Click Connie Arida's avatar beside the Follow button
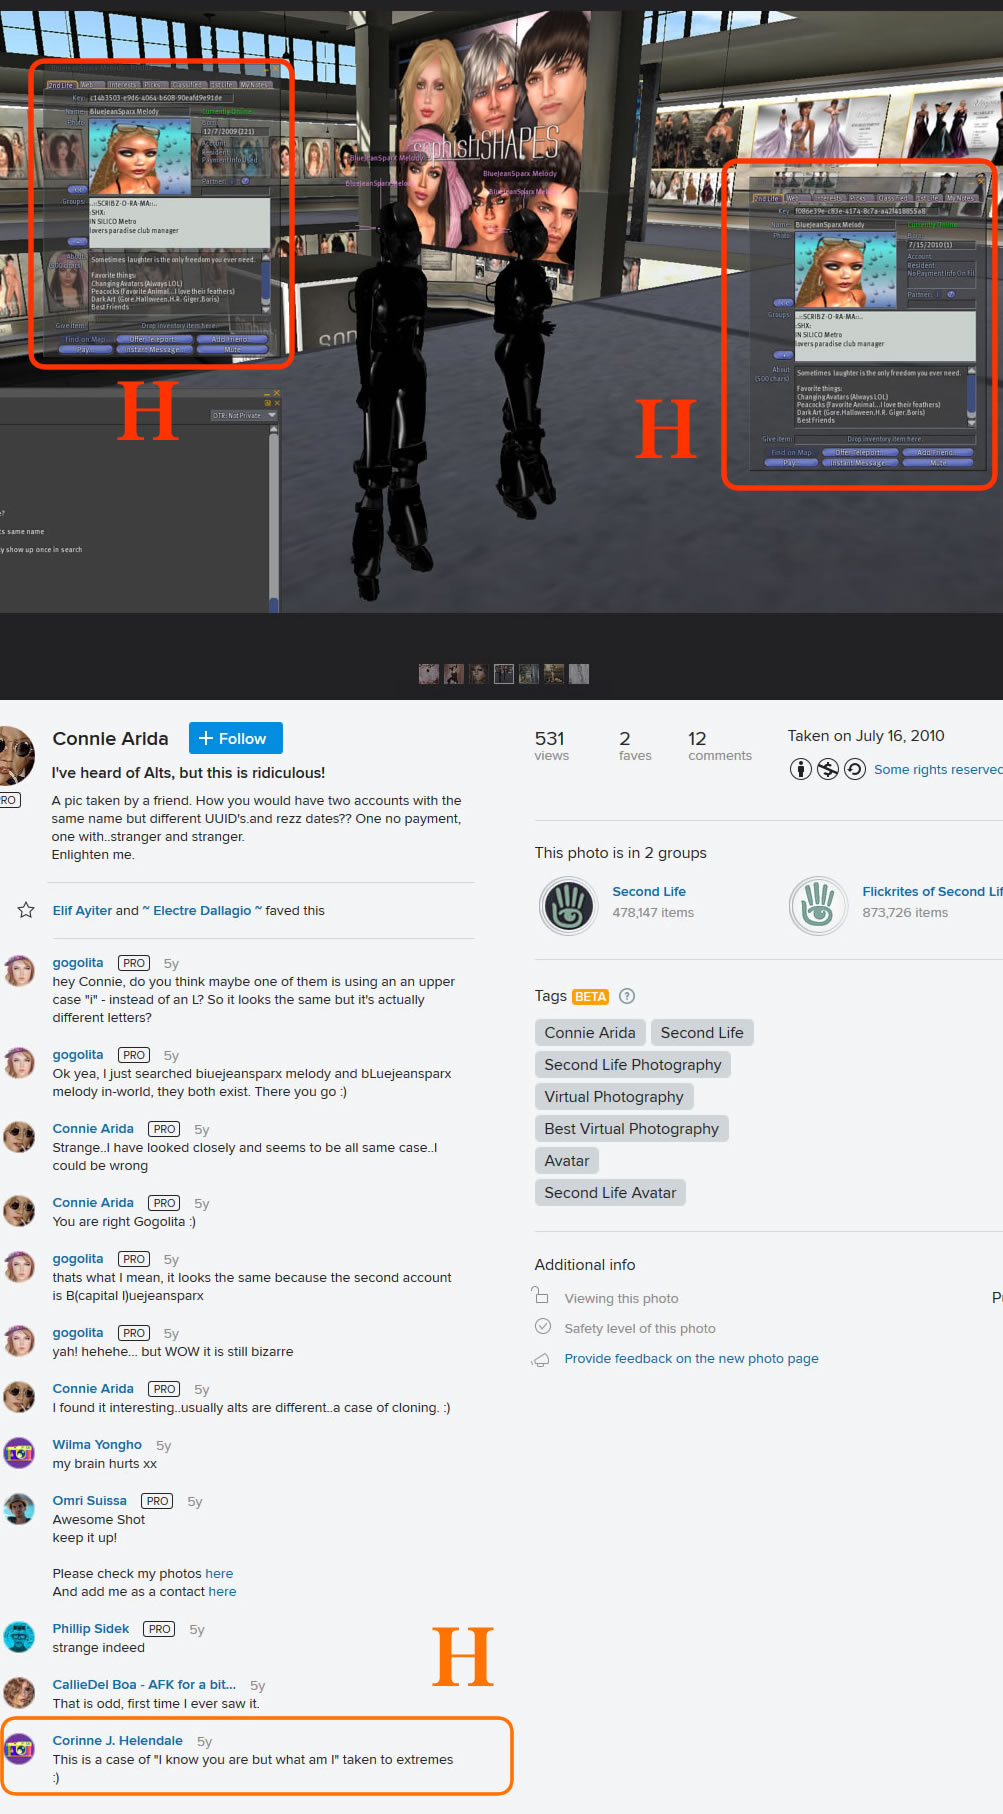The height and width of the screenshot is (1814, 1003). [16, 755]
